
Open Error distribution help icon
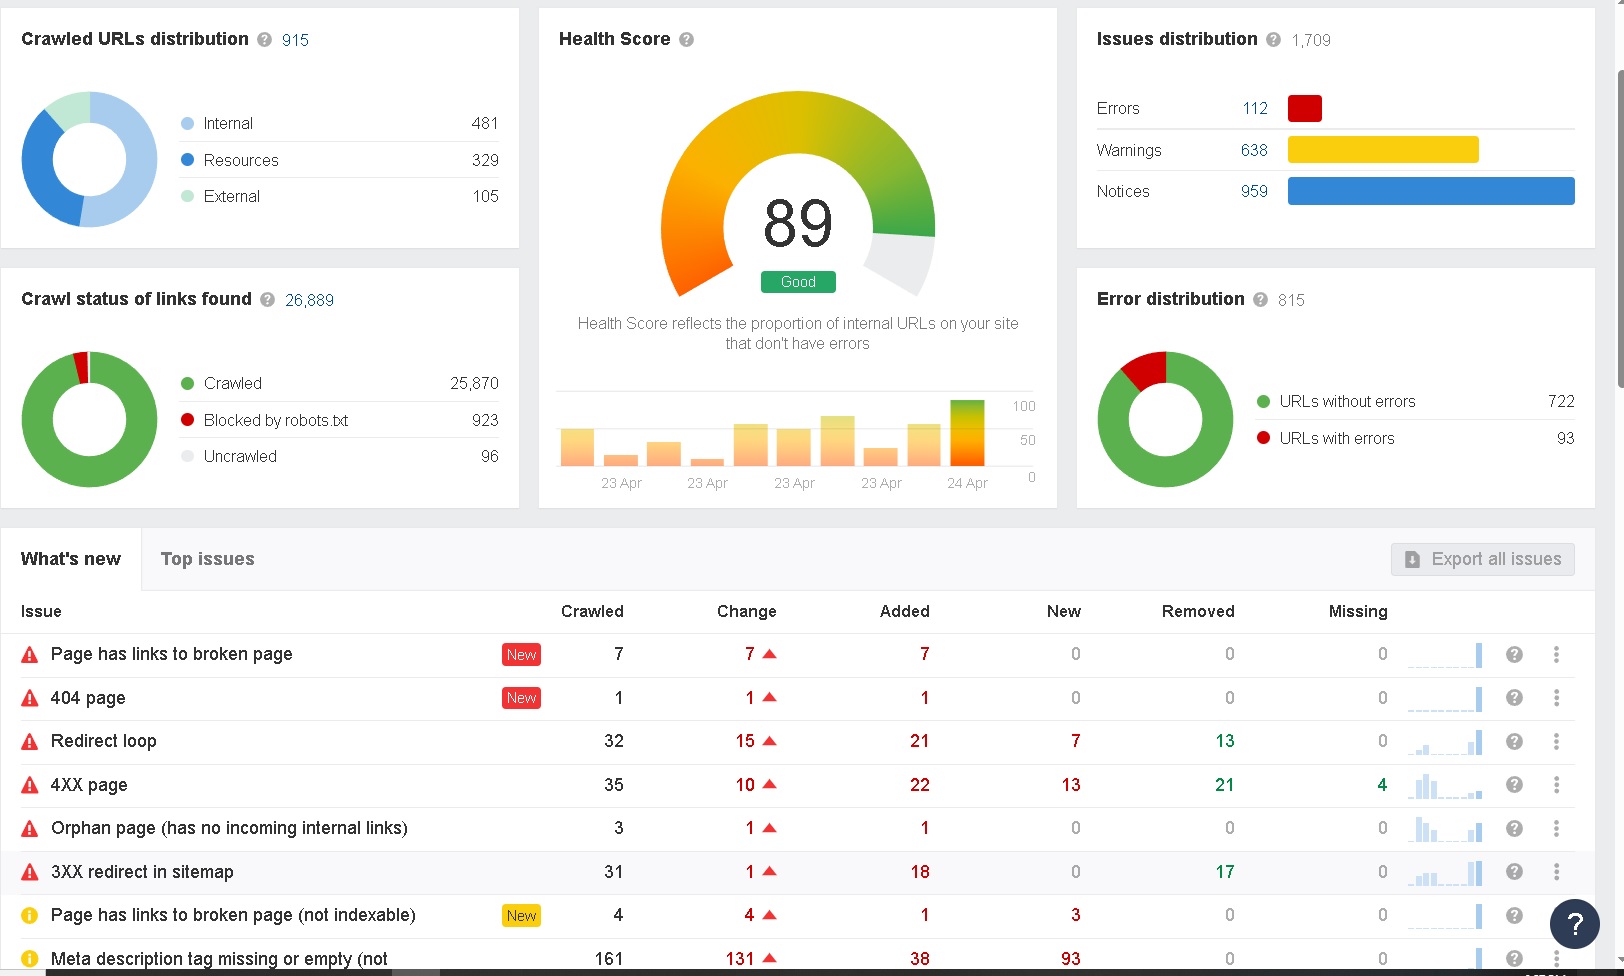pos(1260,300)
